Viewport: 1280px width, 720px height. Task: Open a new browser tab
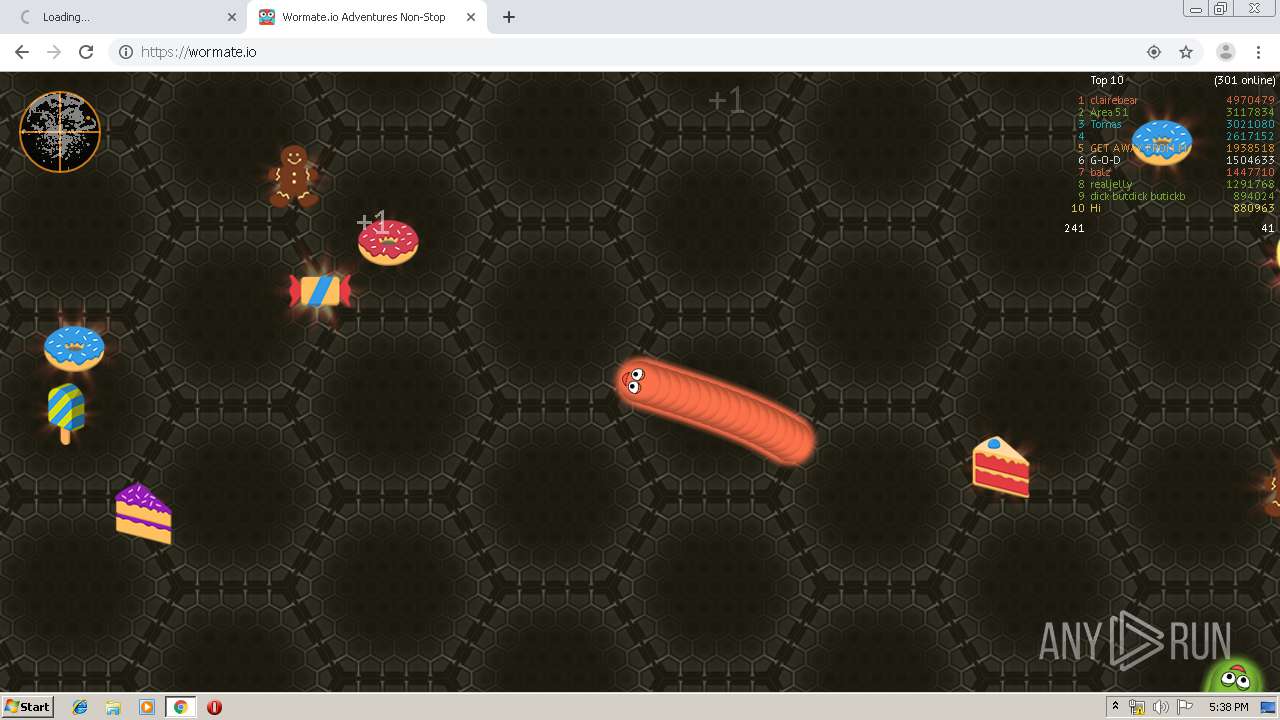pos(509,17)
